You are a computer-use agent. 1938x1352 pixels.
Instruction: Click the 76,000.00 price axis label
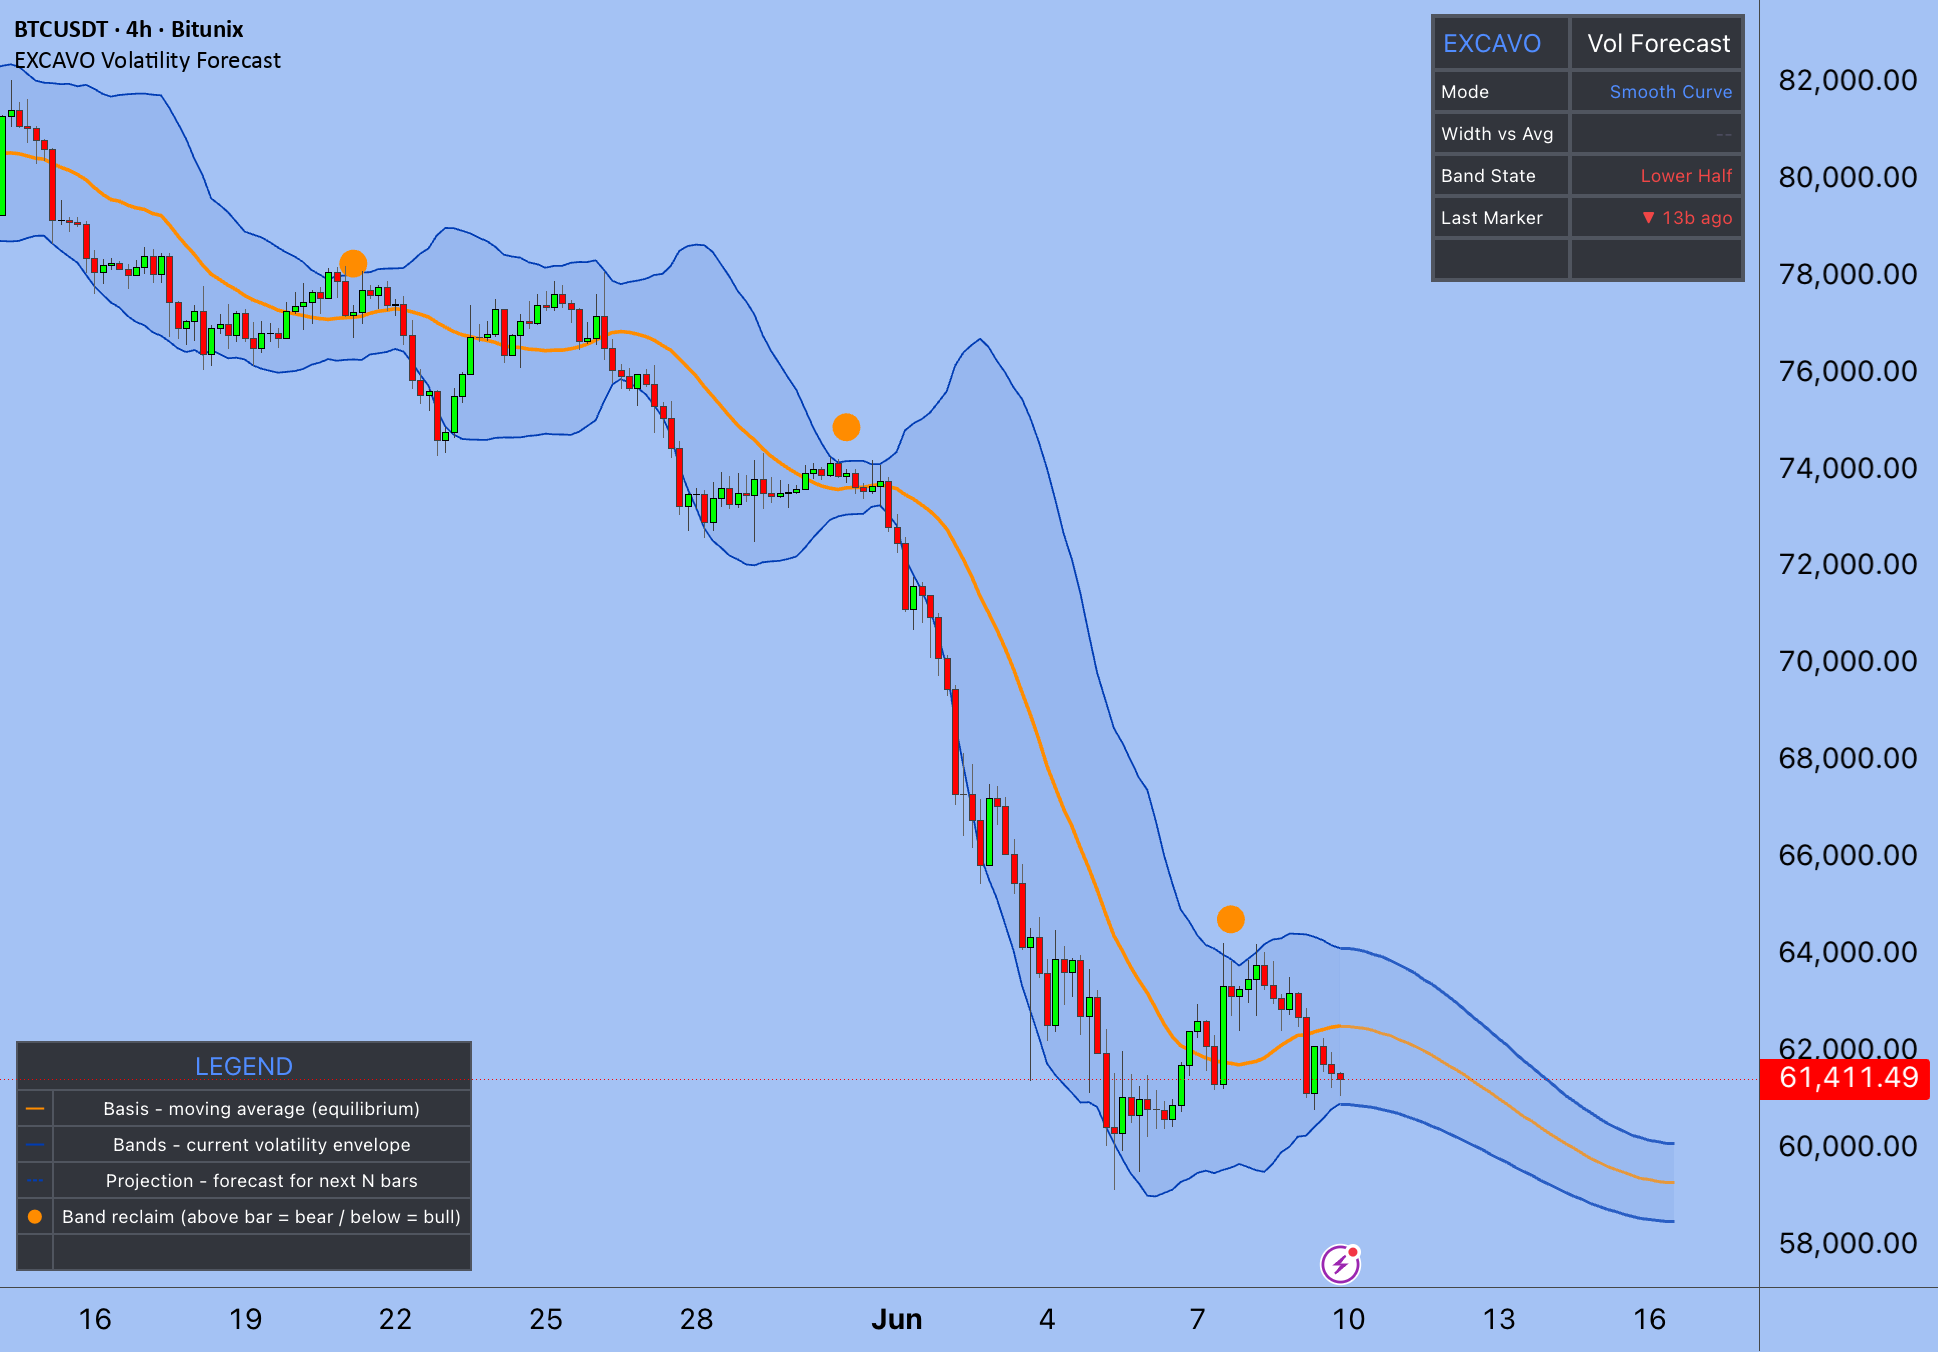pos(1847,371)
